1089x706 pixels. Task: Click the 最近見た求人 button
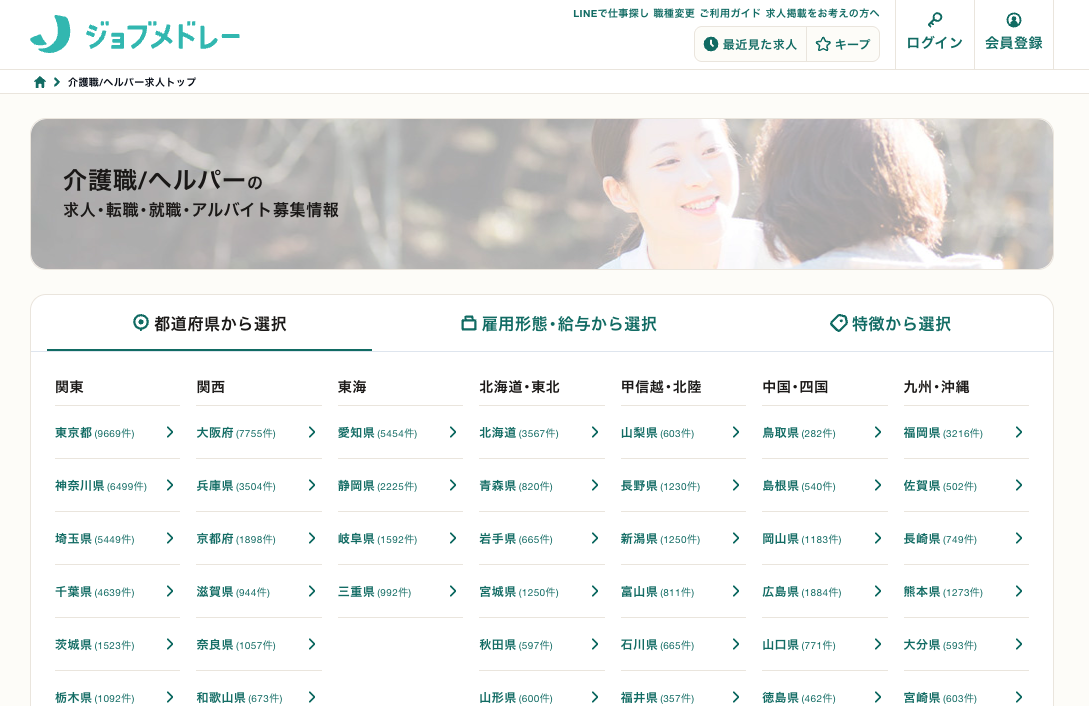[750, 44]
